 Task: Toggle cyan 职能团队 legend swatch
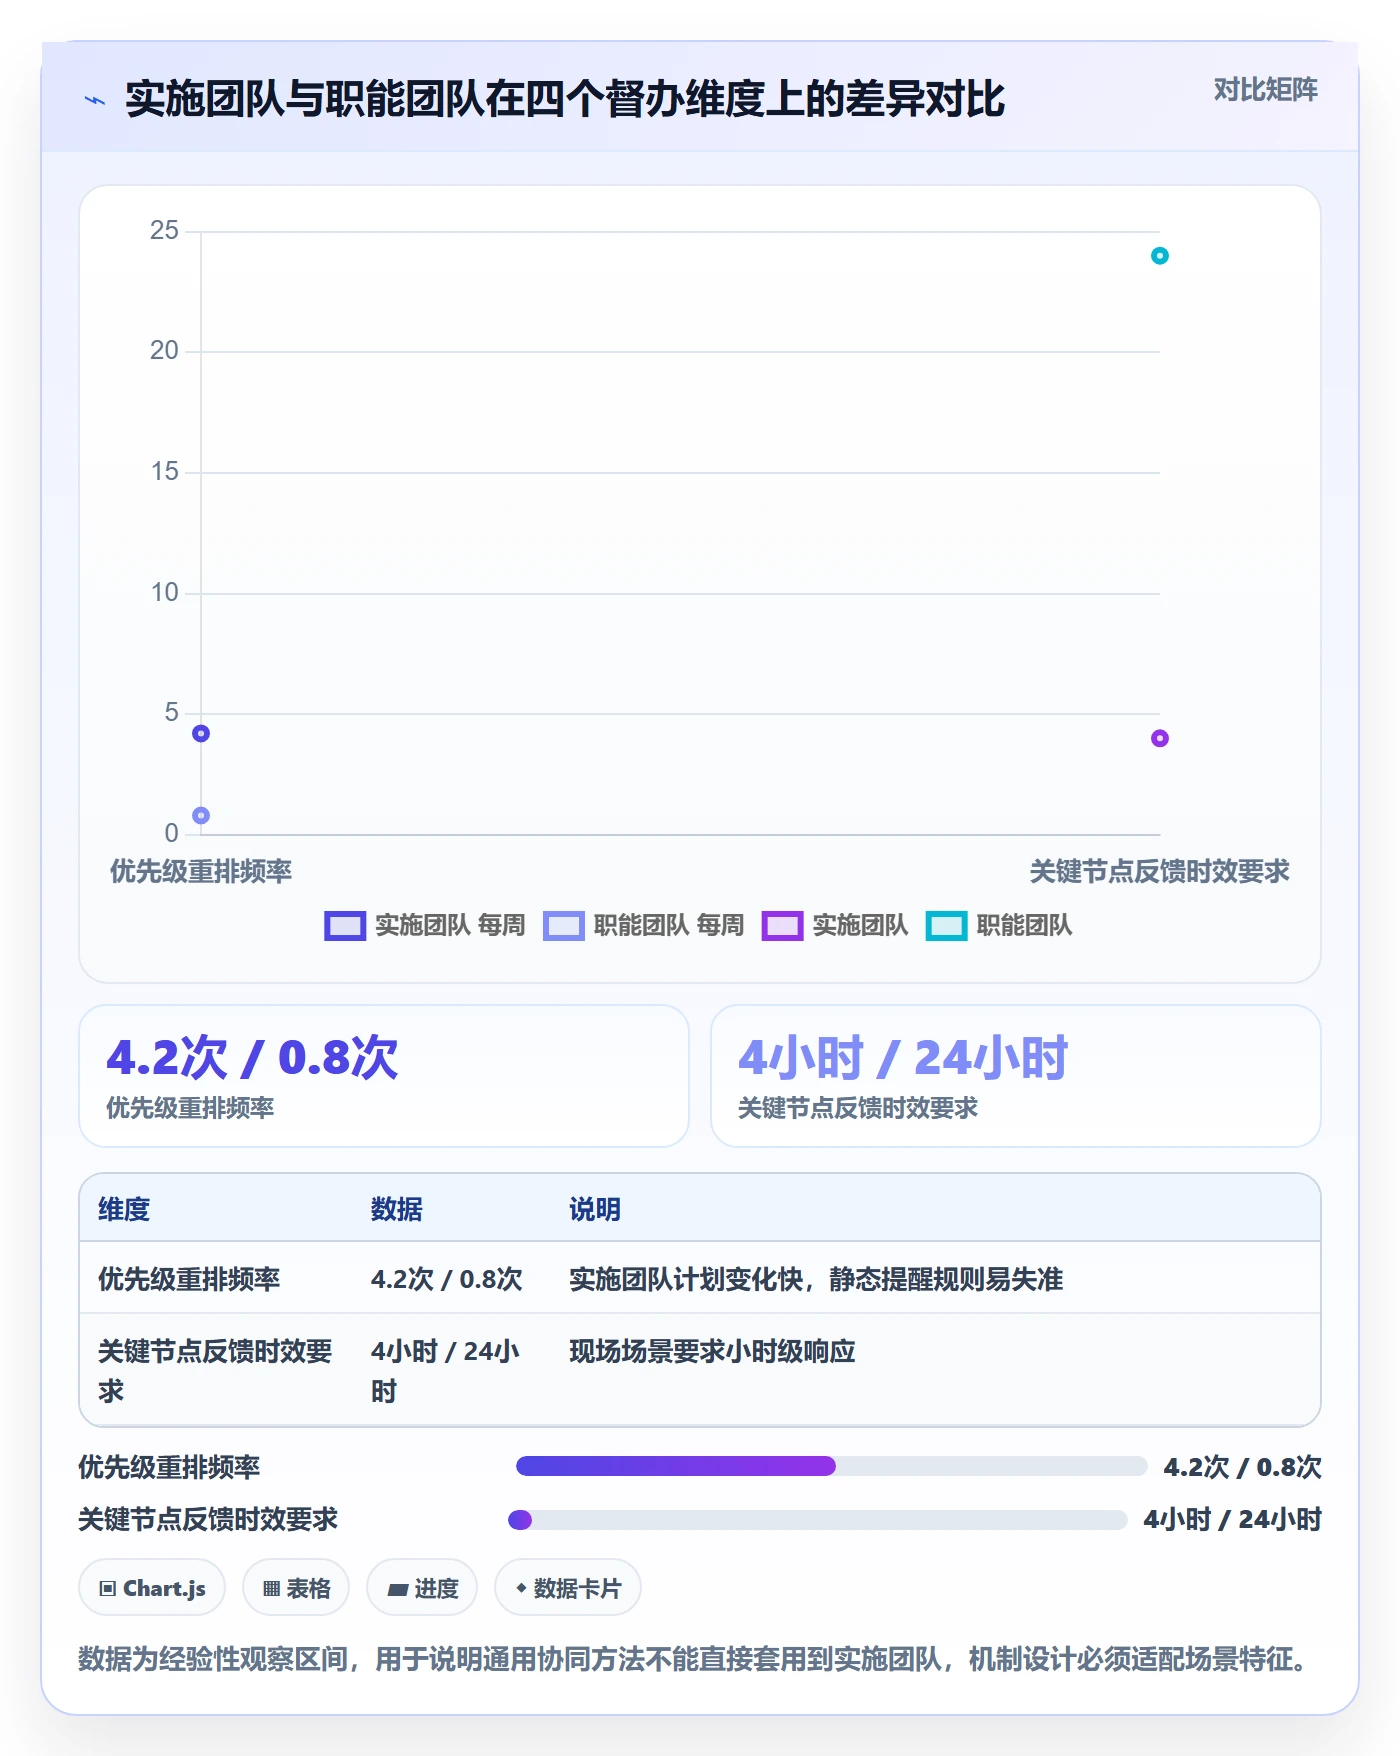(x=946, y=926)
